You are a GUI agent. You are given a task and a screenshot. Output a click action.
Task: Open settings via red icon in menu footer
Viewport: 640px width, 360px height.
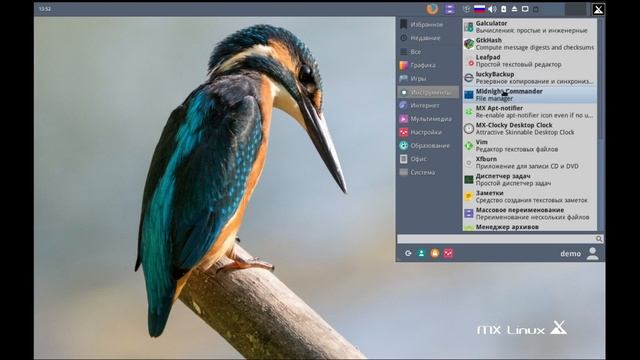tap(448, 253)
